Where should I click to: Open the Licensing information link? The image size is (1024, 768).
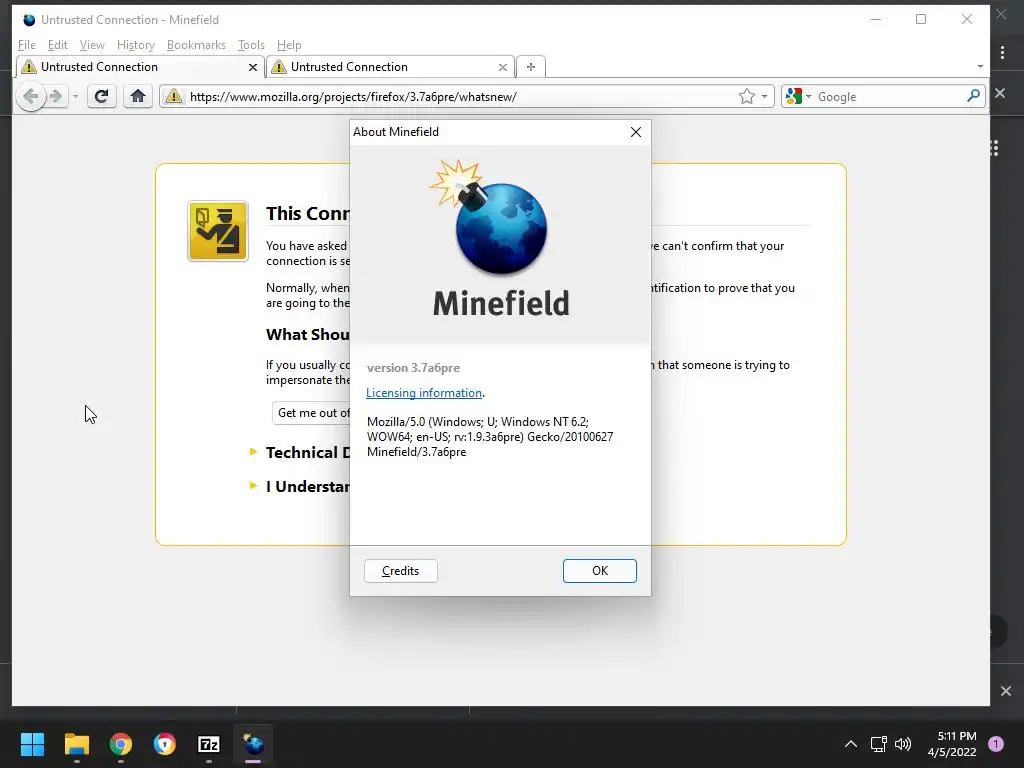tap(424, 392)
